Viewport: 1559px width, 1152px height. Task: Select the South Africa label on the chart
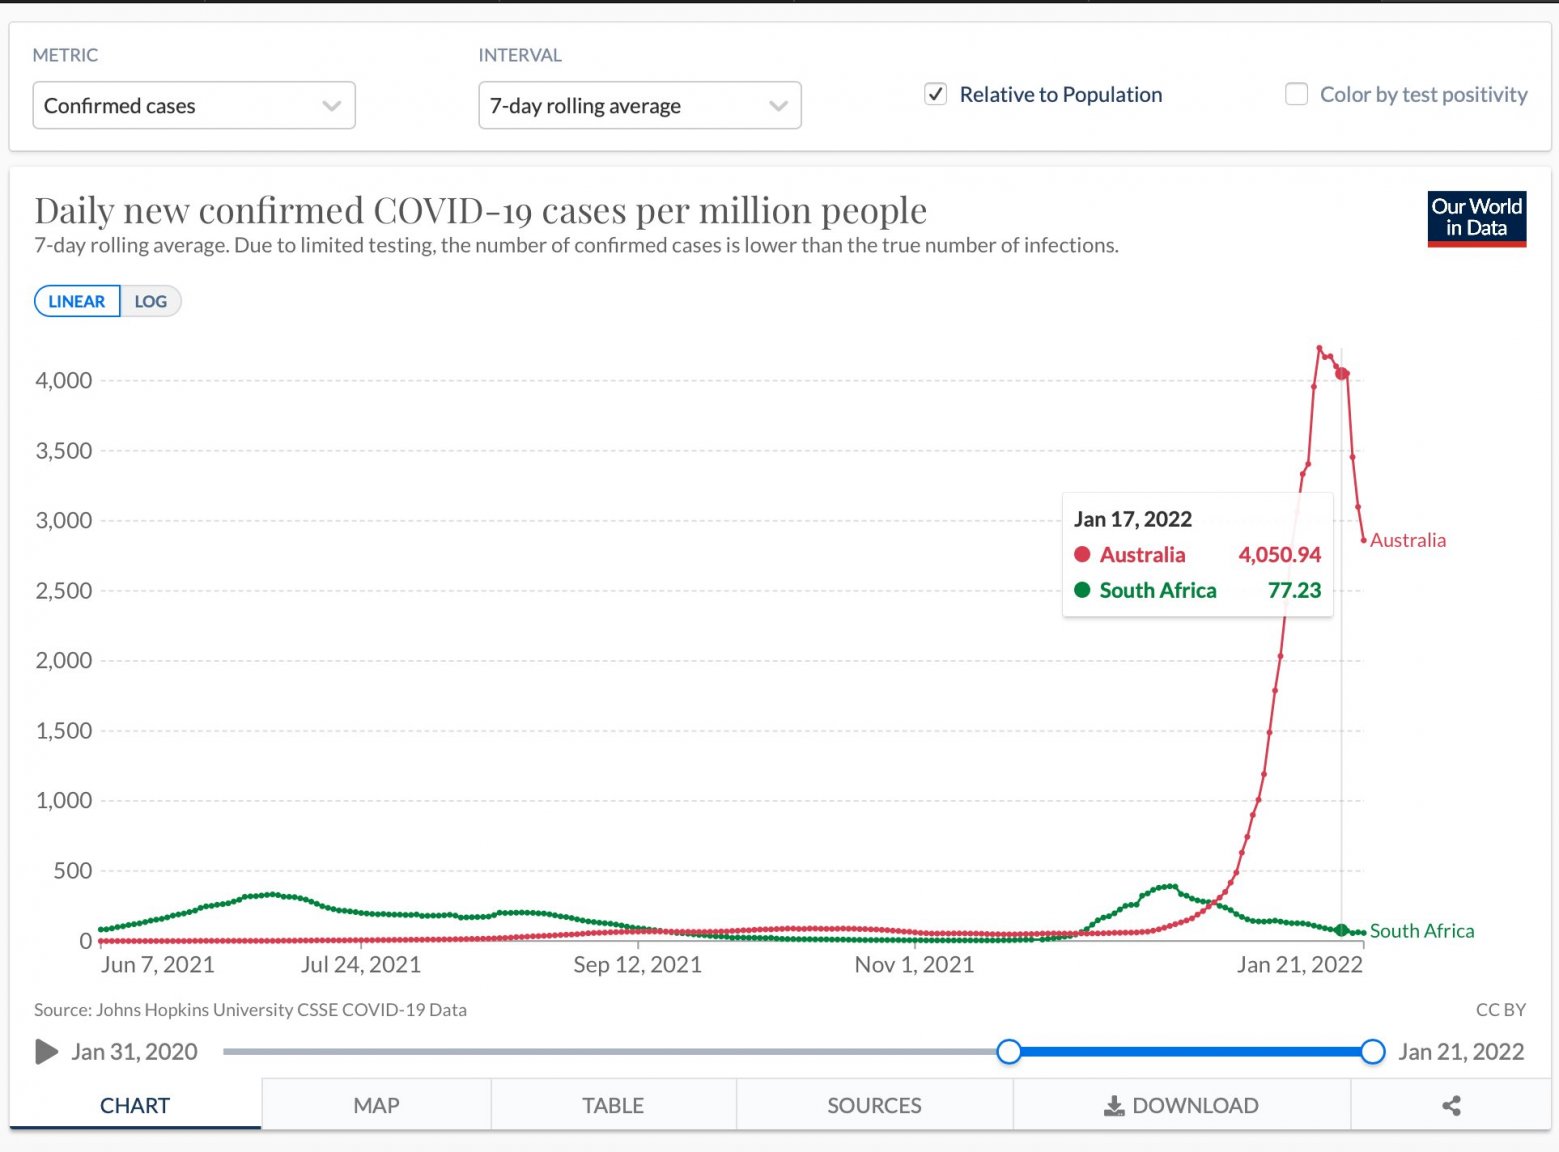click(x=1421, y=930)
